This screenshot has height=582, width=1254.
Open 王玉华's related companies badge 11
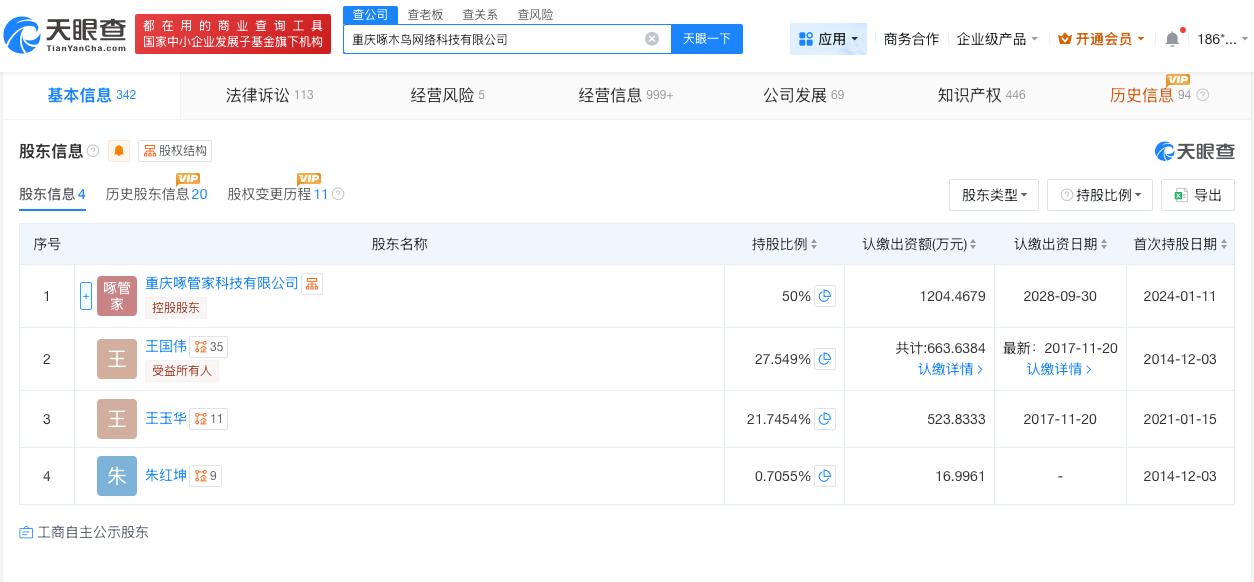209,419
